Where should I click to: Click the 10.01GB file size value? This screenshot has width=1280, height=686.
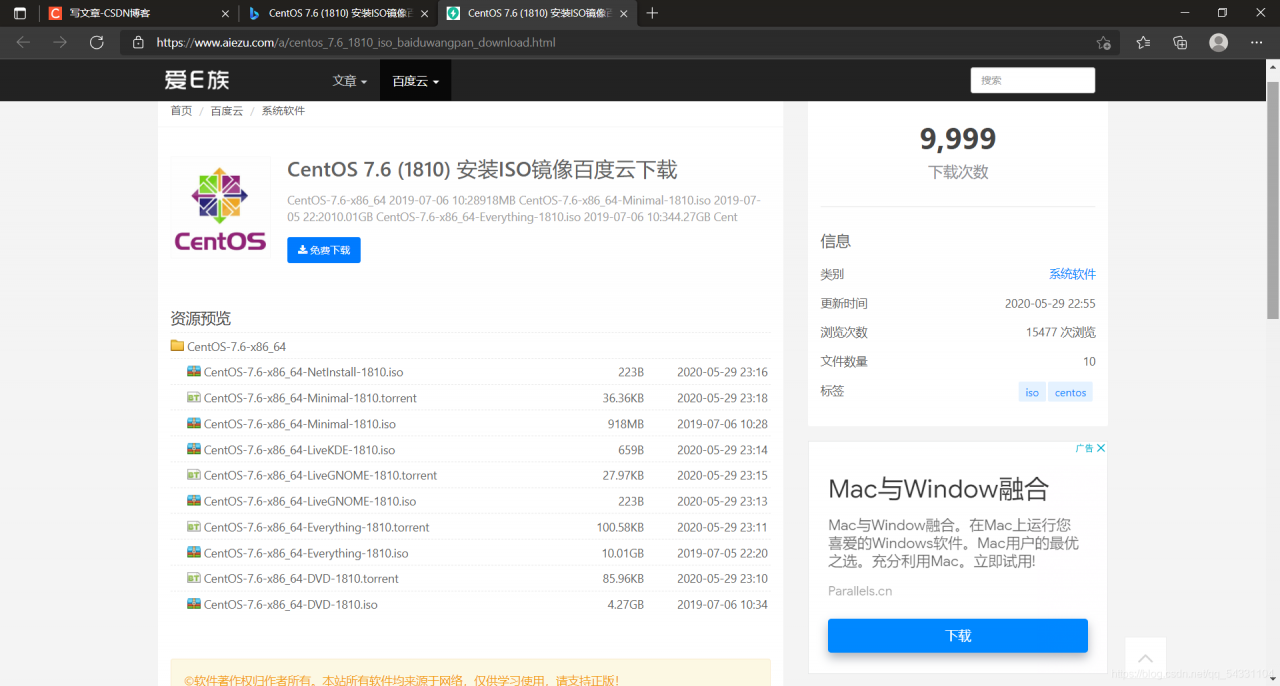(623, 553)
